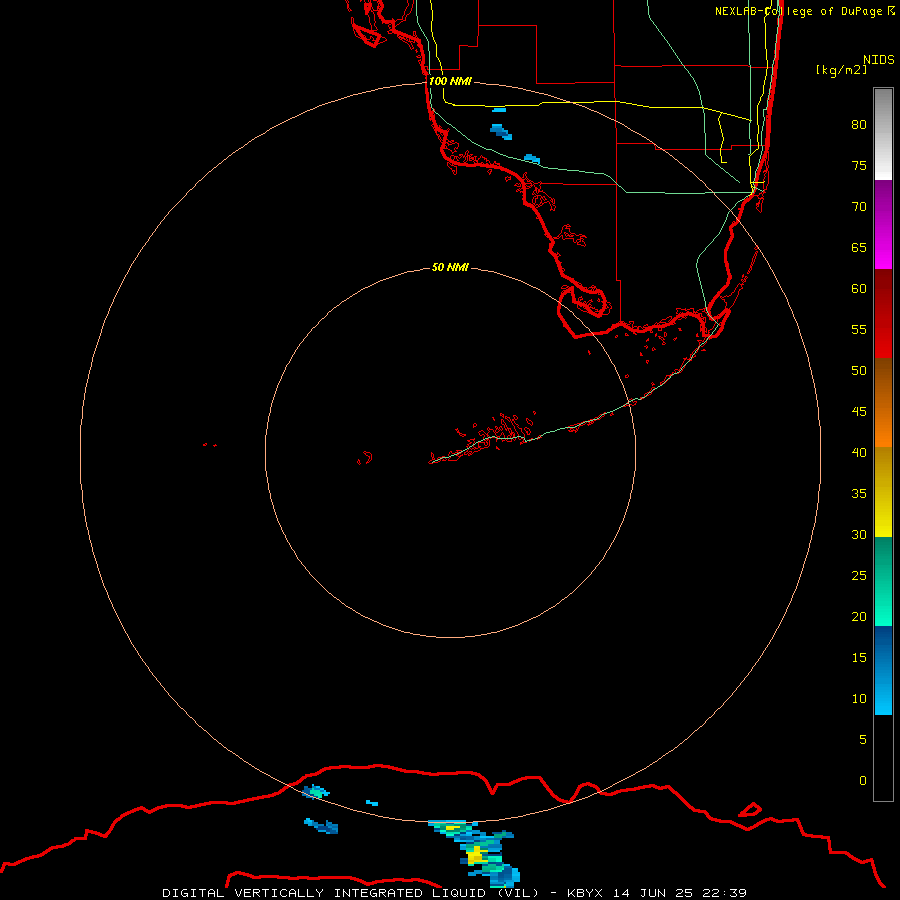Select the 45 value on the VIL scale
The height and width of the screenshot is (900, 900).
click(x=859, y=412)
